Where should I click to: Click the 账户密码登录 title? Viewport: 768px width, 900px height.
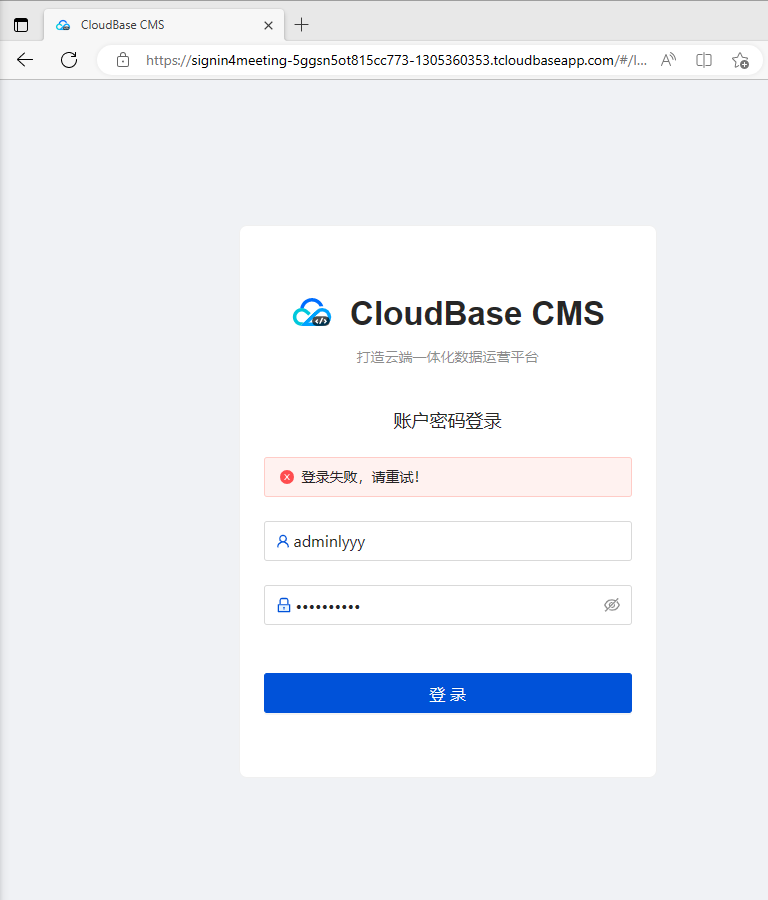click(447, 421)
